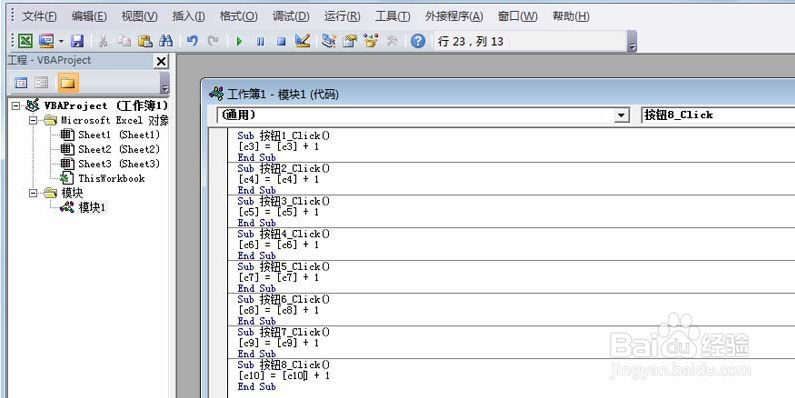Image resolution: width=795 pixels, height=398 pixels.
Task: Click the Paste clipboard icon
Action: [146, 41]
